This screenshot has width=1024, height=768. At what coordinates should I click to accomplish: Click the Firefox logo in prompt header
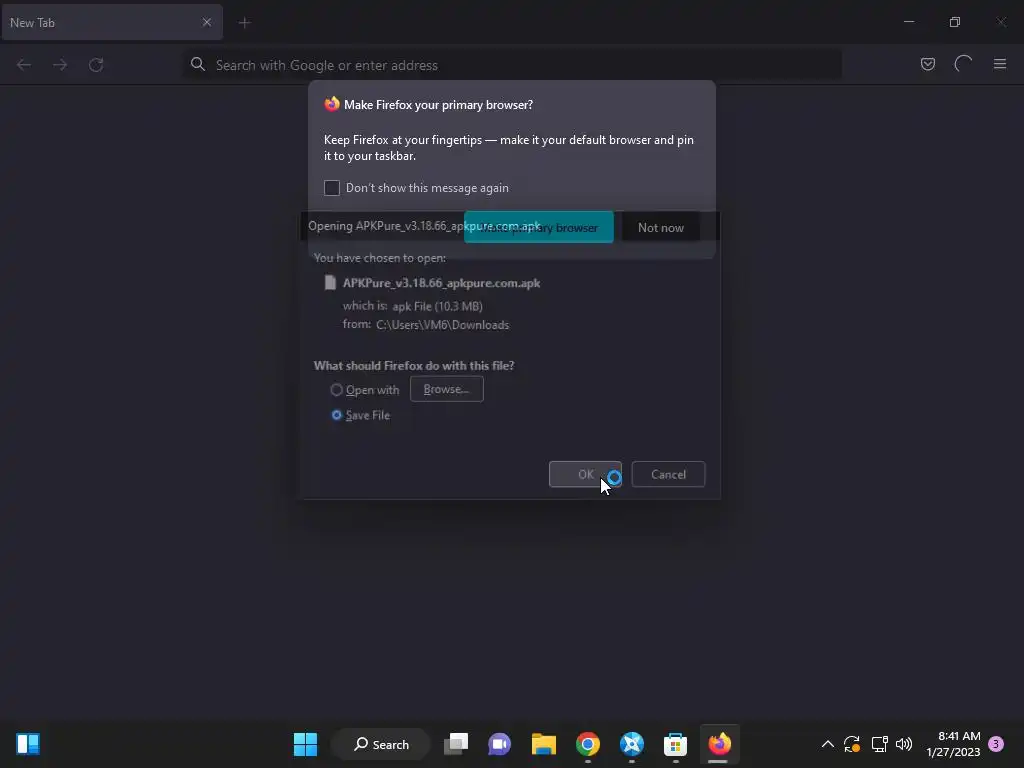332,104
